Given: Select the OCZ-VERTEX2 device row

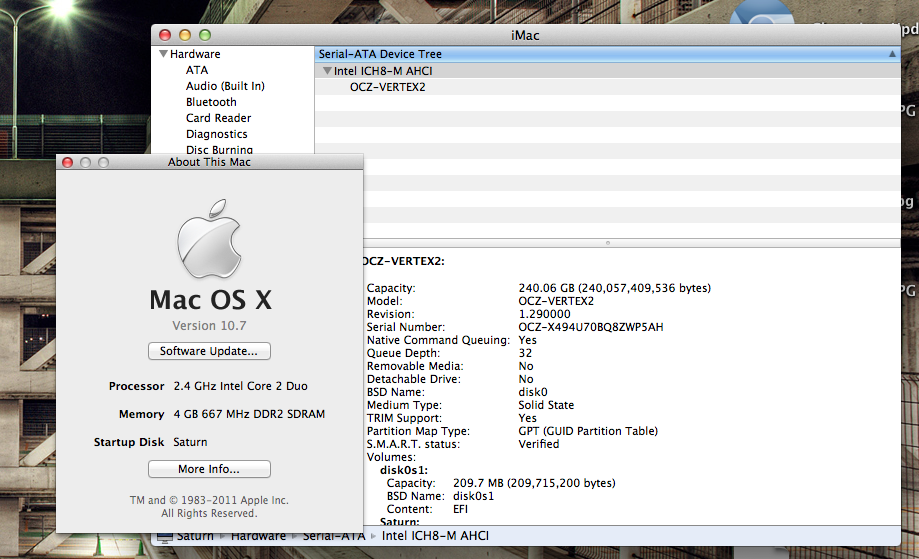Looking at the screenshot, I should coord(607,87).
